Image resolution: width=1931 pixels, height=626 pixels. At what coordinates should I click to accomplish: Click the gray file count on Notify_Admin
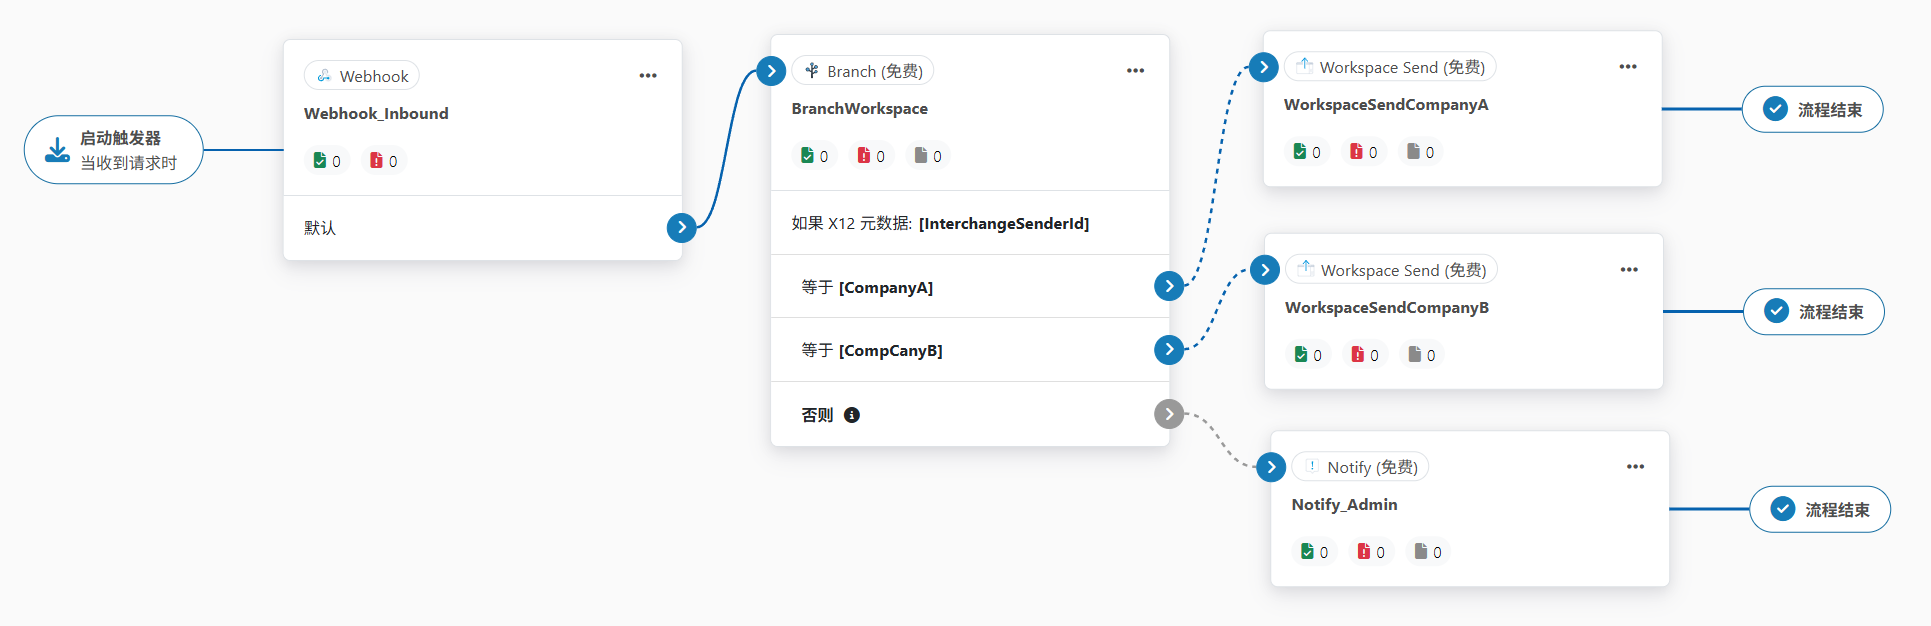1428,552
